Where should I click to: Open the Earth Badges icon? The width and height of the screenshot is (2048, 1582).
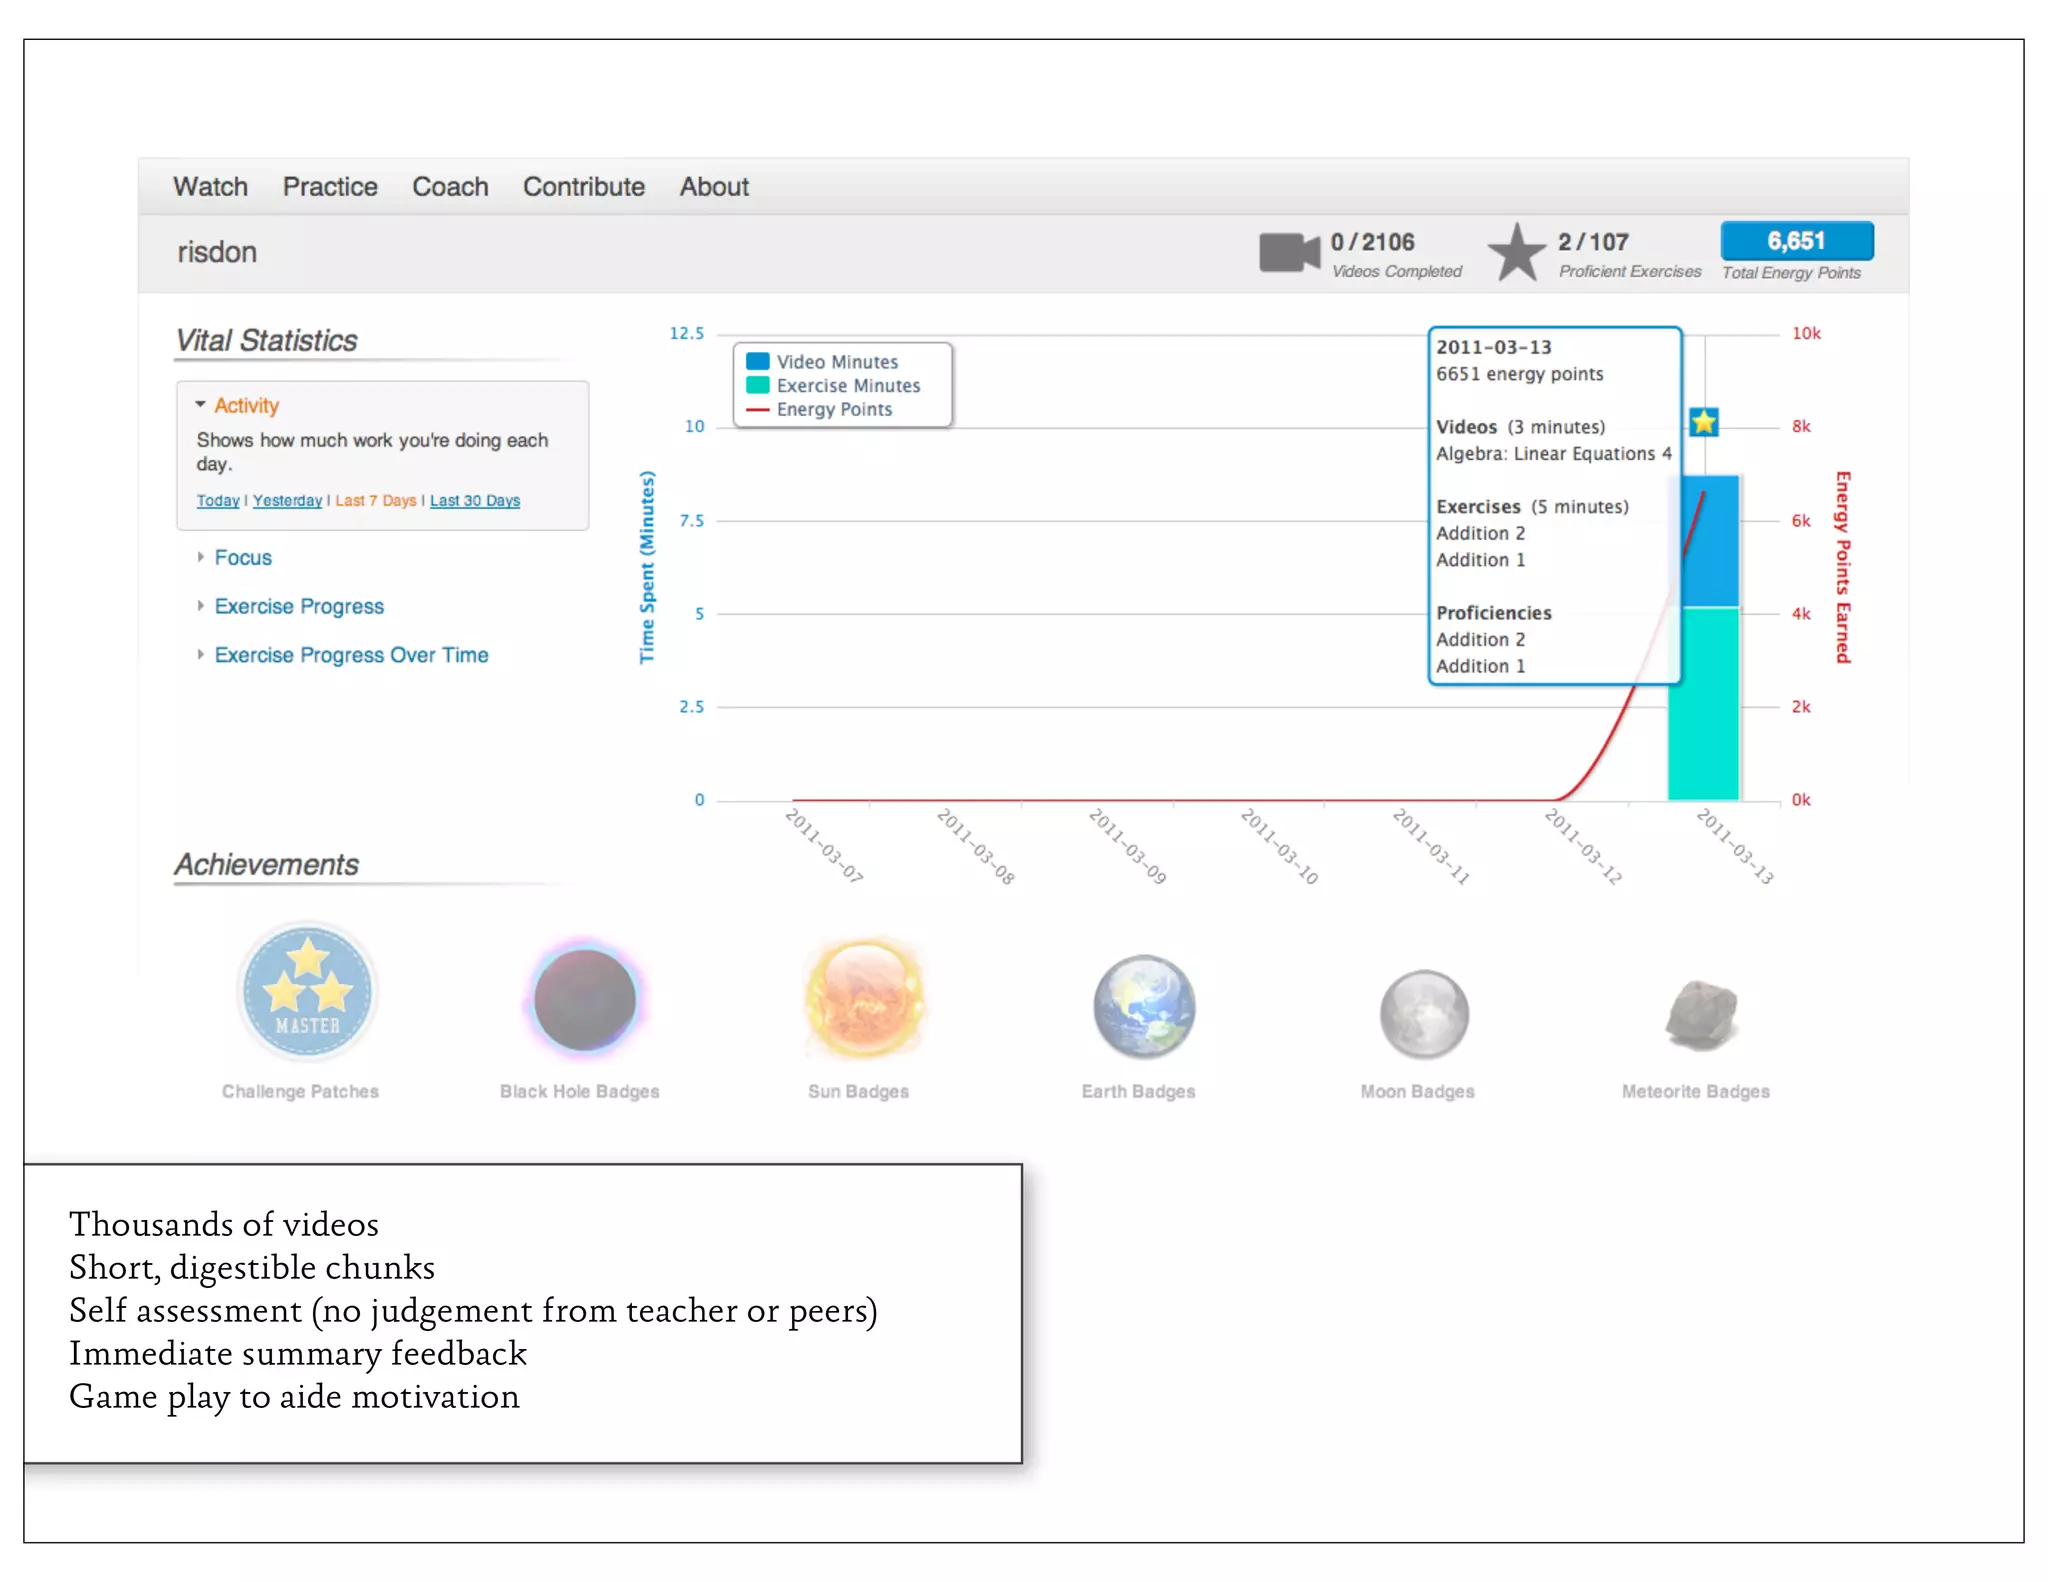point(1143,1007)
